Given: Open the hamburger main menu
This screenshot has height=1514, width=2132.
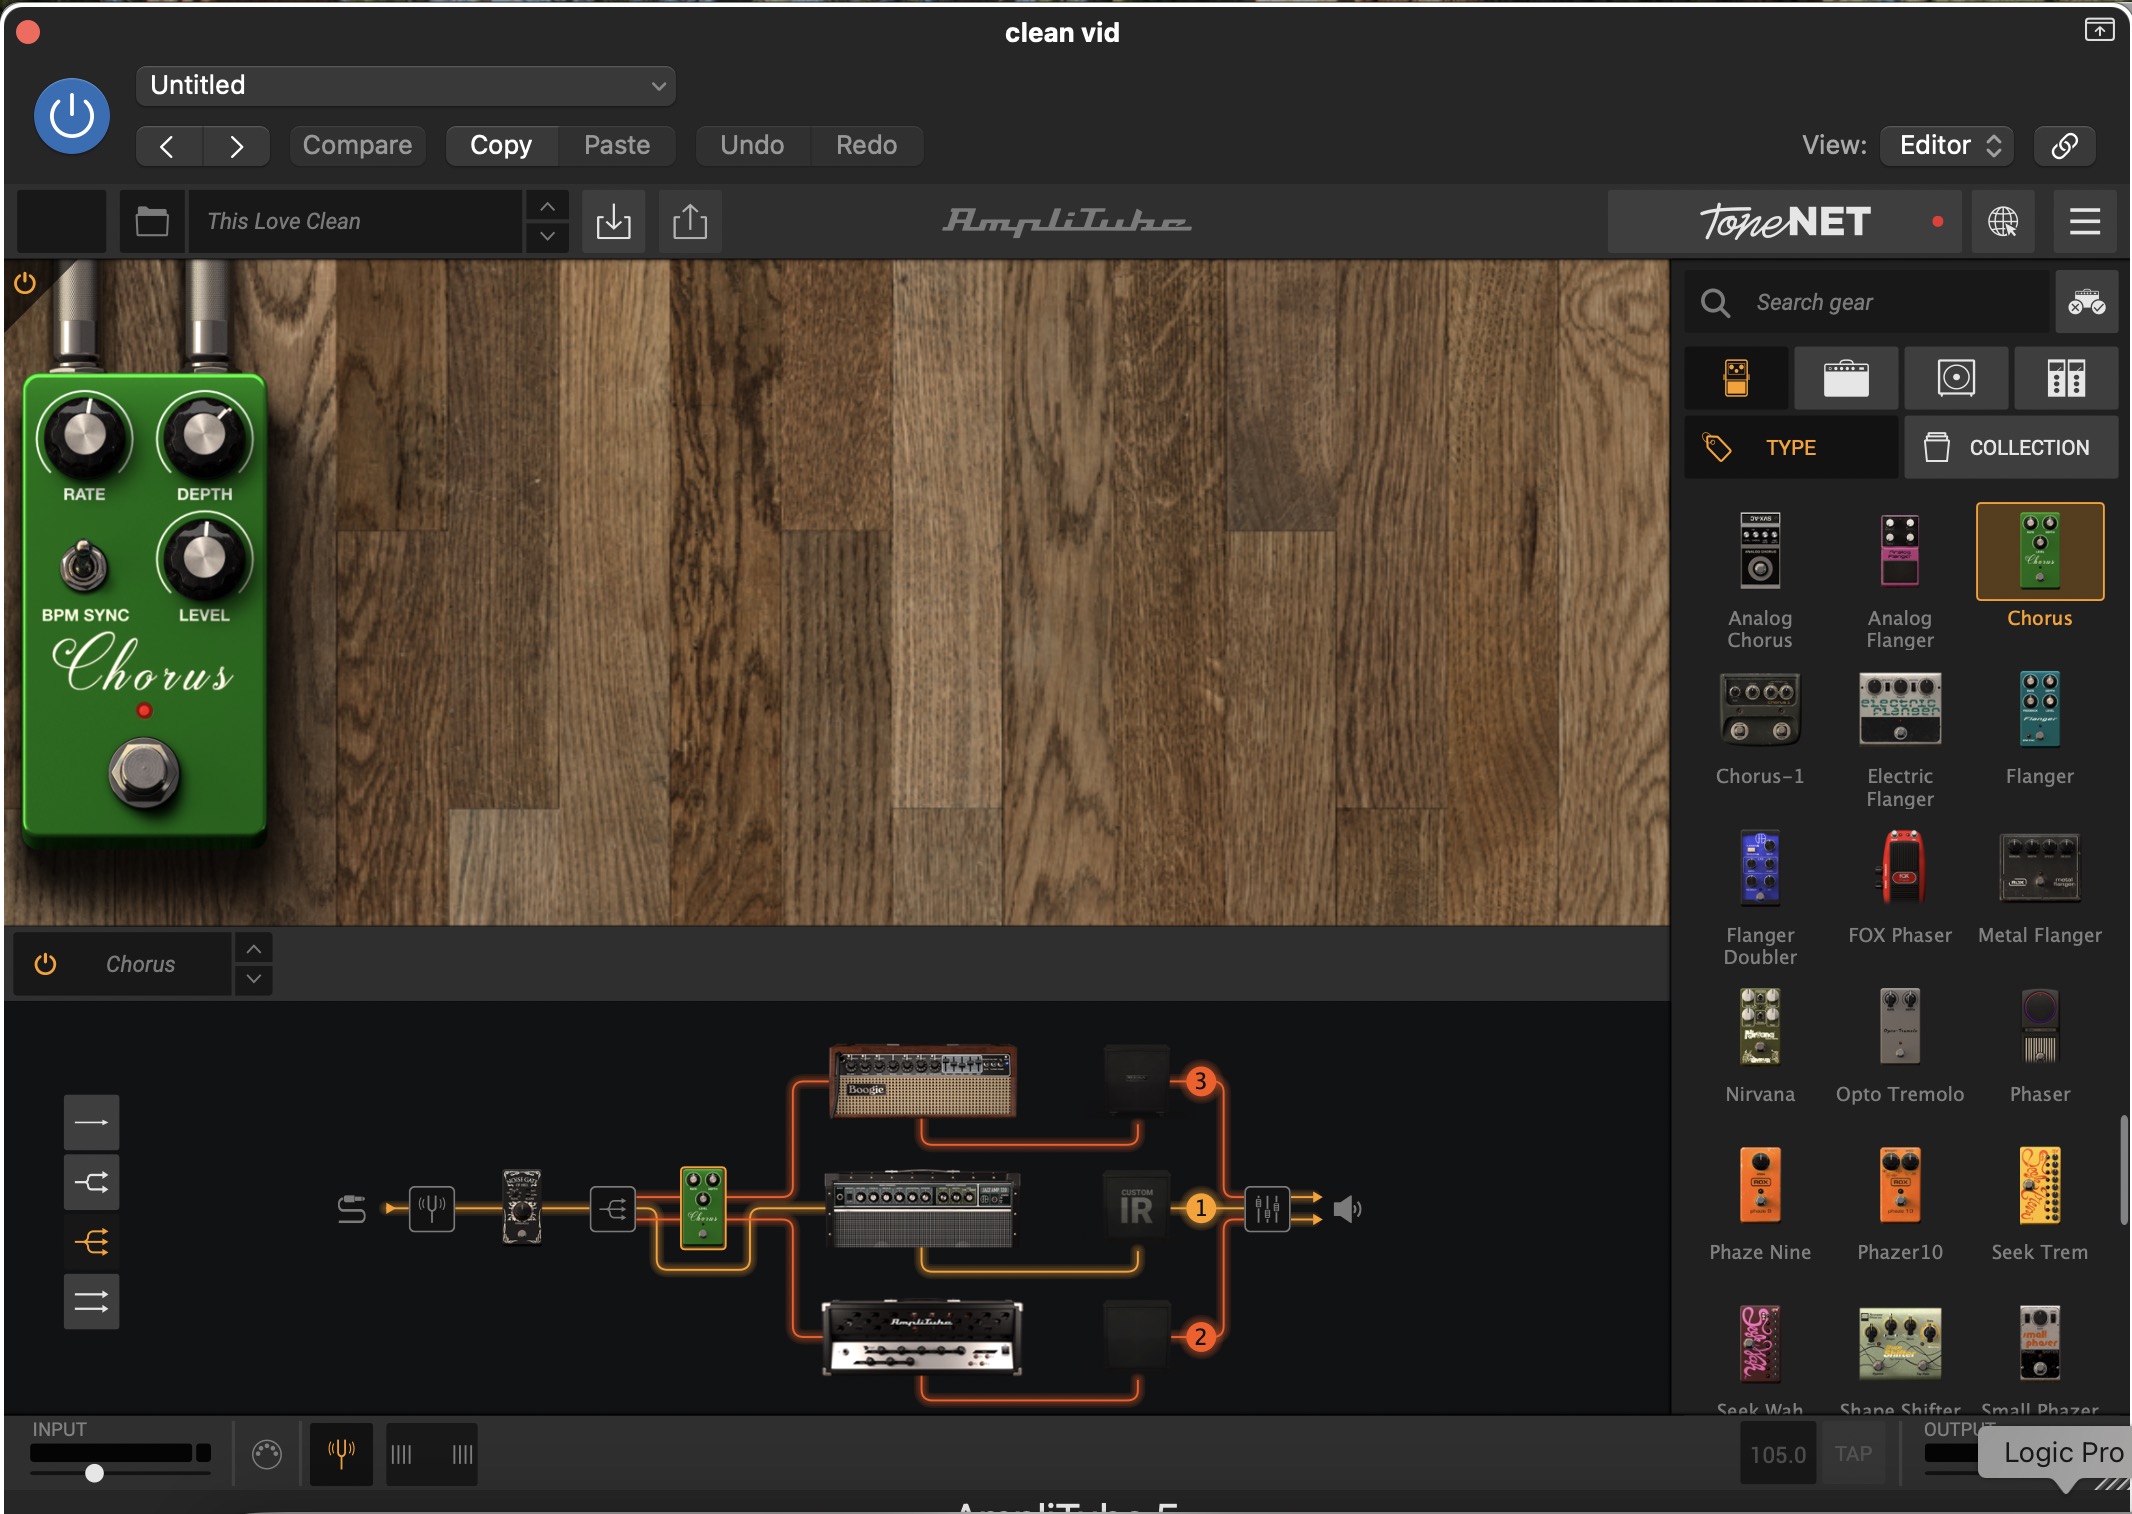Looking at the screenshot, I should 2085,221.
